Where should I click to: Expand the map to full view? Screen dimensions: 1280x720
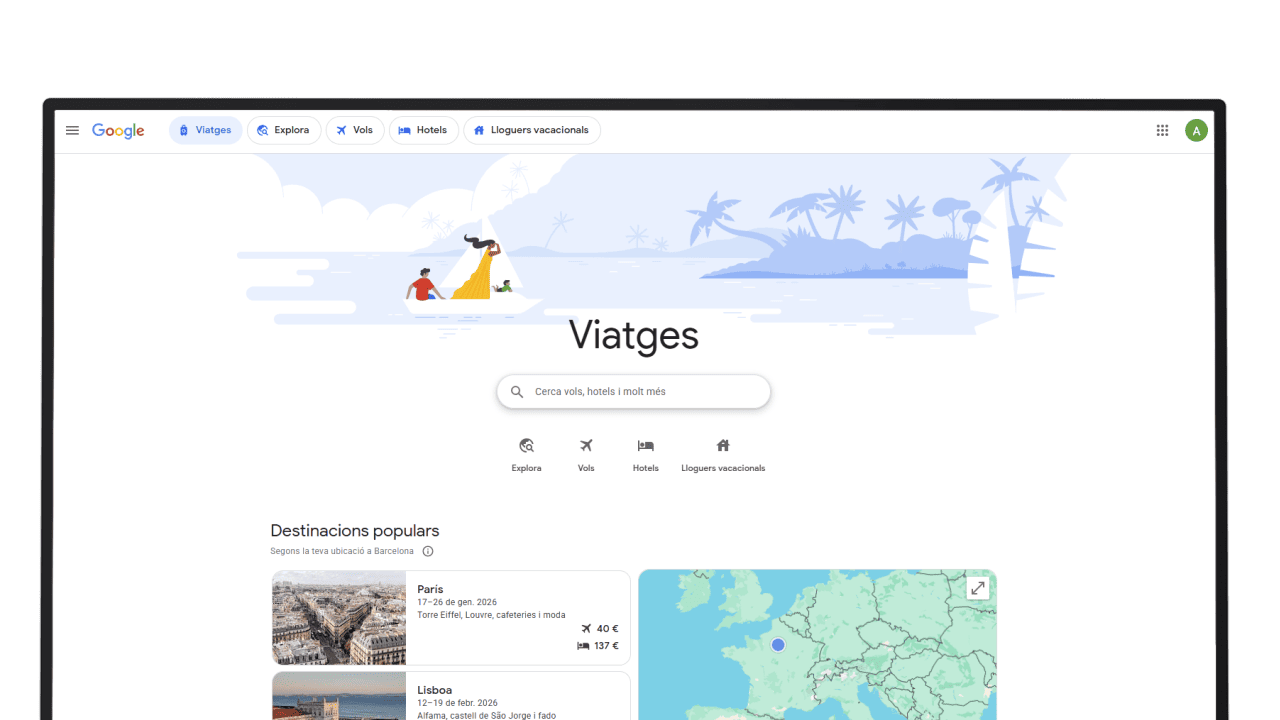tap(977, 588)
